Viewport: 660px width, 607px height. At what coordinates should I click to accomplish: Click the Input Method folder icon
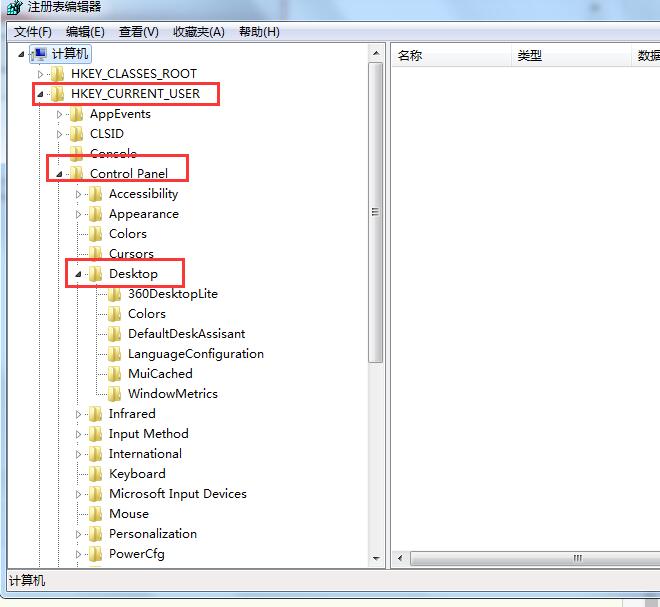click(x=96, y=434)
